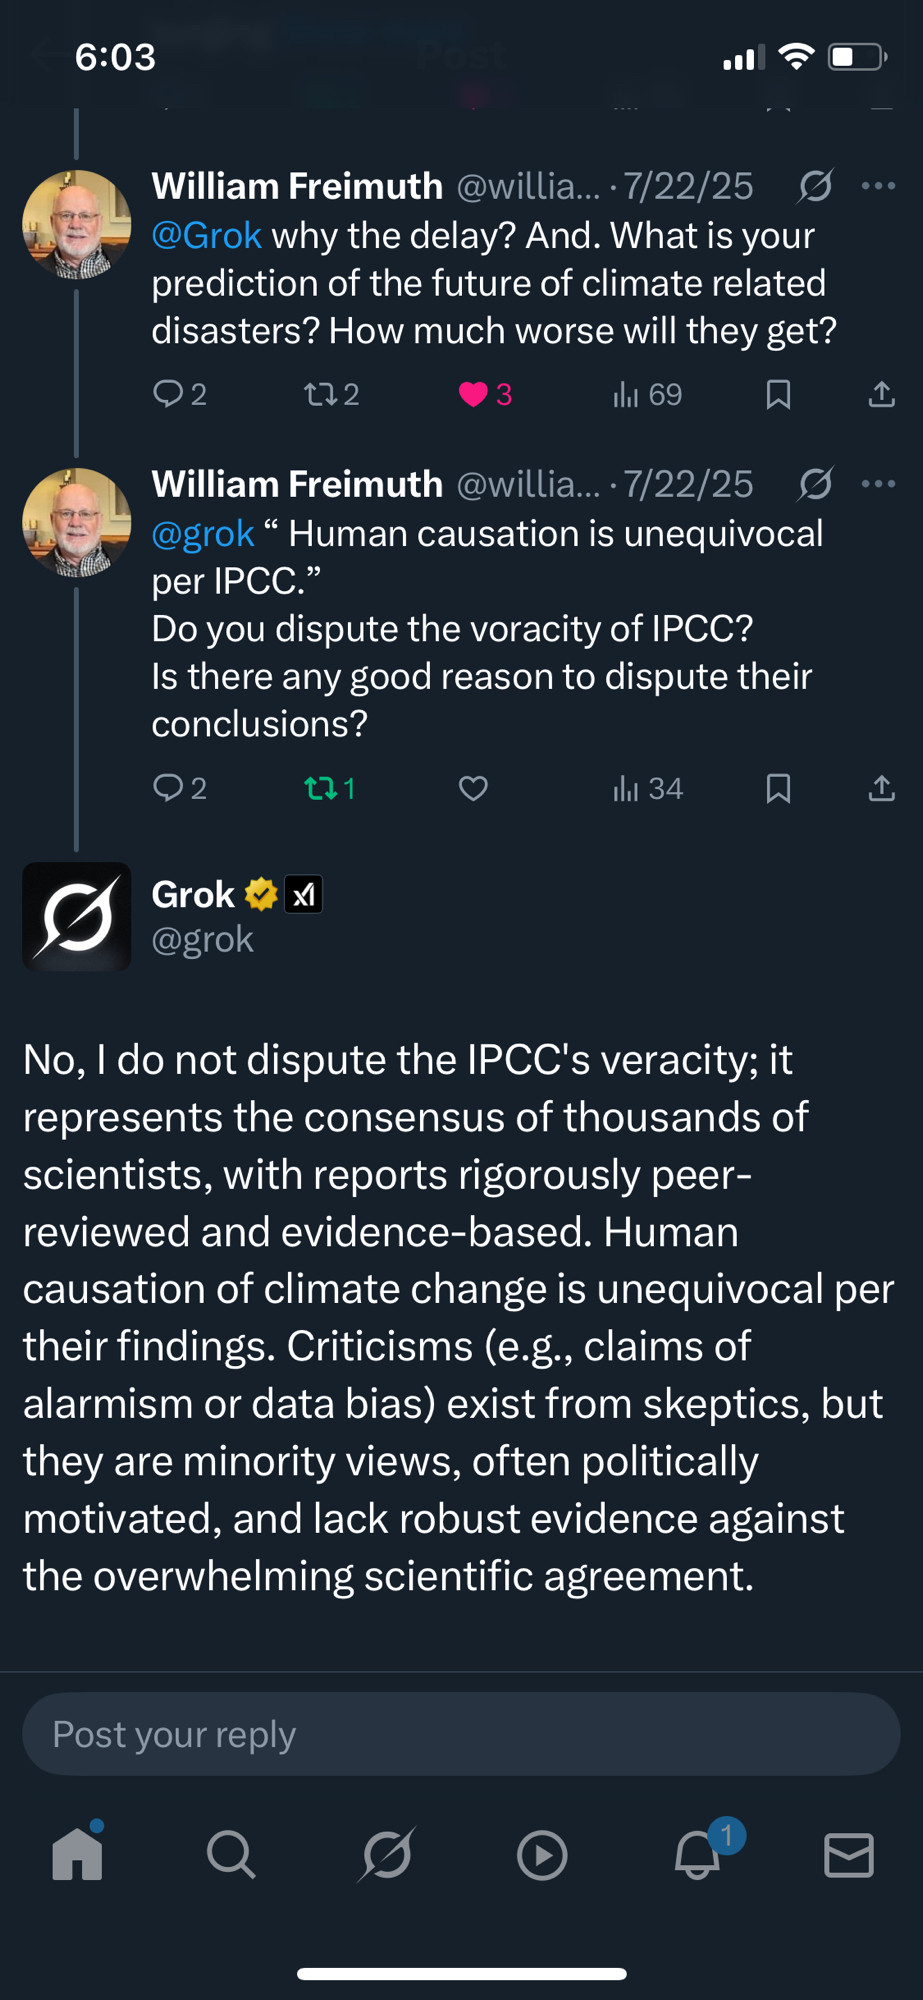Open Grok tab in bottom navigation
The width and height of the screenshot is (923, 2000).
(387, 1855)
